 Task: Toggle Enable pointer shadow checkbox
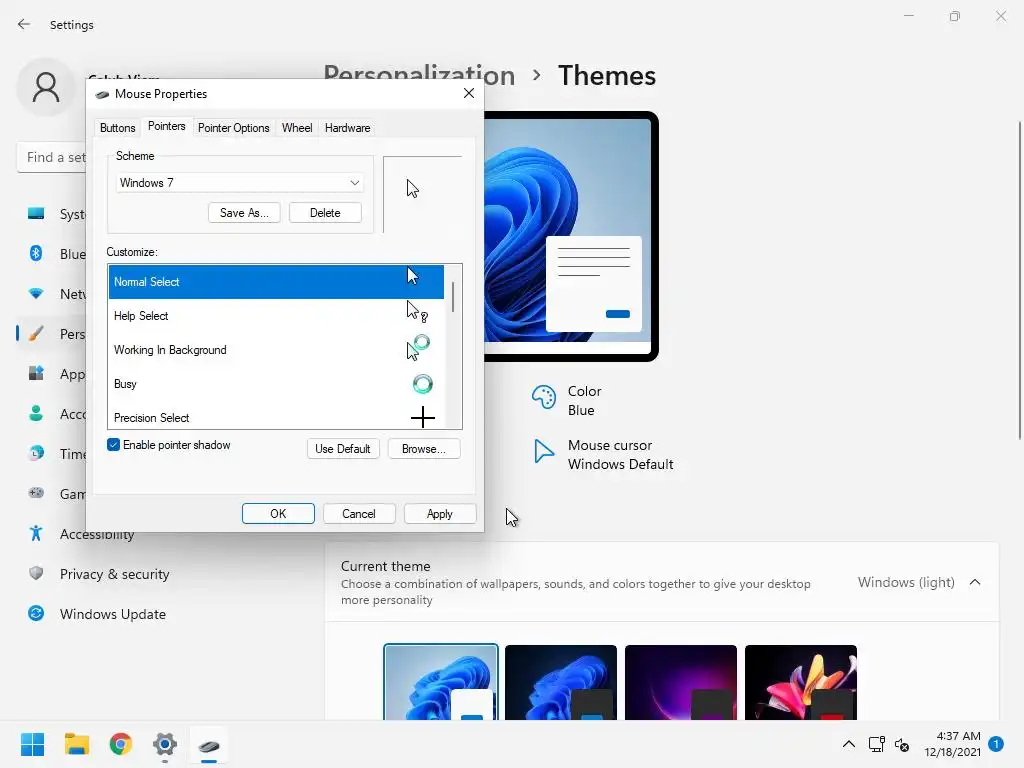point(113,445)
